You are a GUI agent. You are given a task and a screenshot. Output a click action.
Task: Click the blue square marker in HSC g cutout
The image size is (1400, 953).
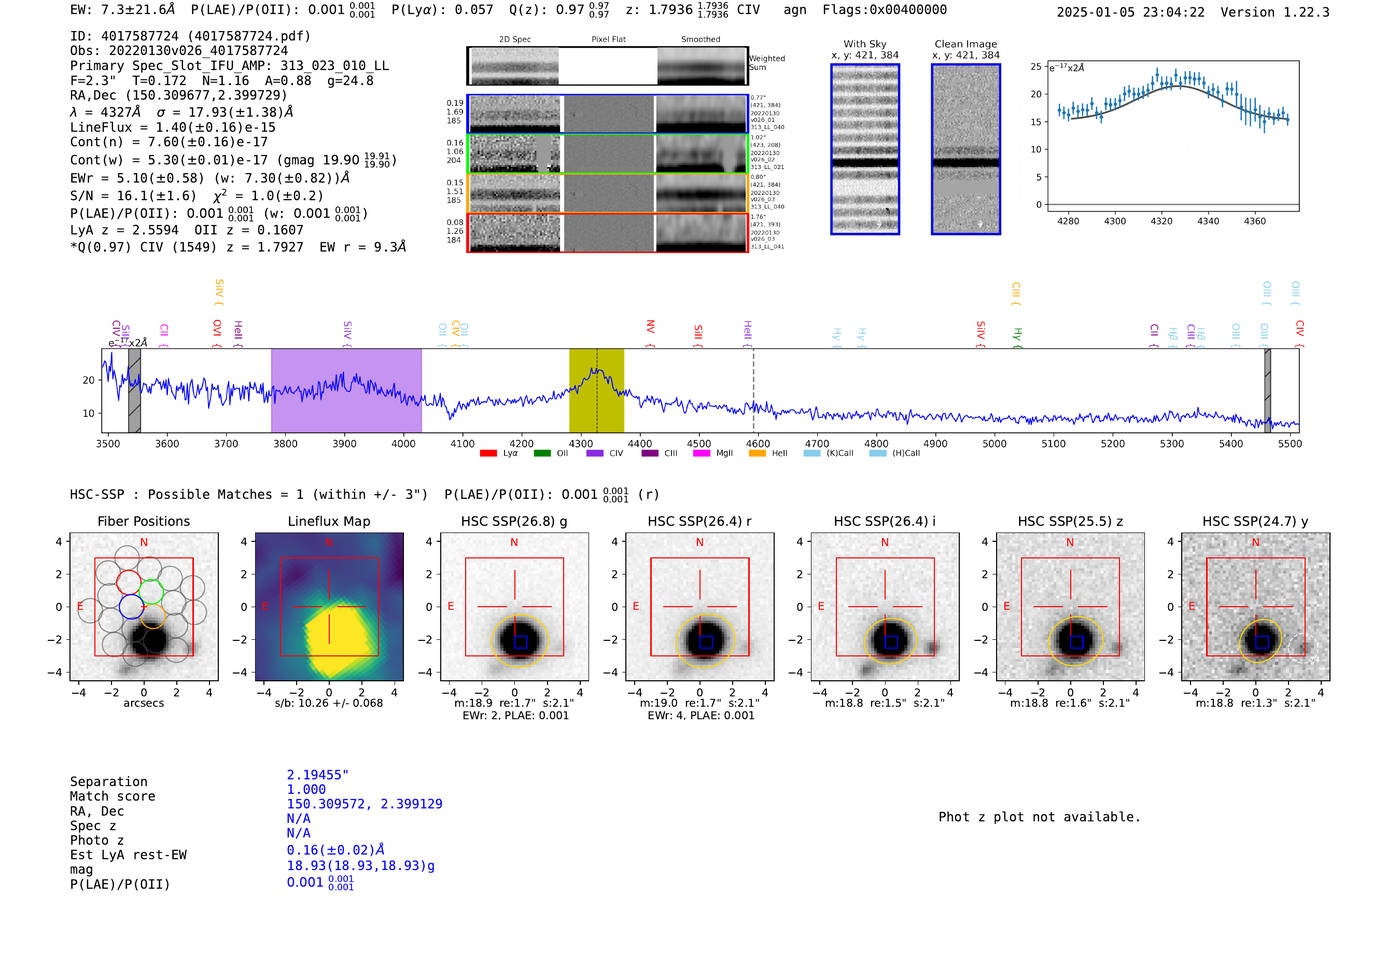click(520, 642)
